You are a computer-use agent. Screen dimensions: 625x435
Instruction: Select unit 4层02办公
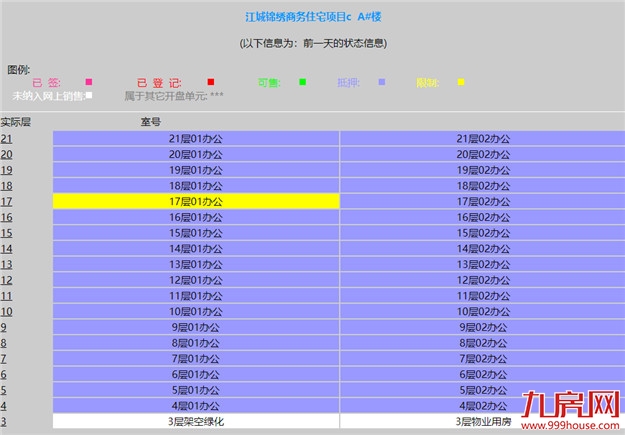[482, 405]
